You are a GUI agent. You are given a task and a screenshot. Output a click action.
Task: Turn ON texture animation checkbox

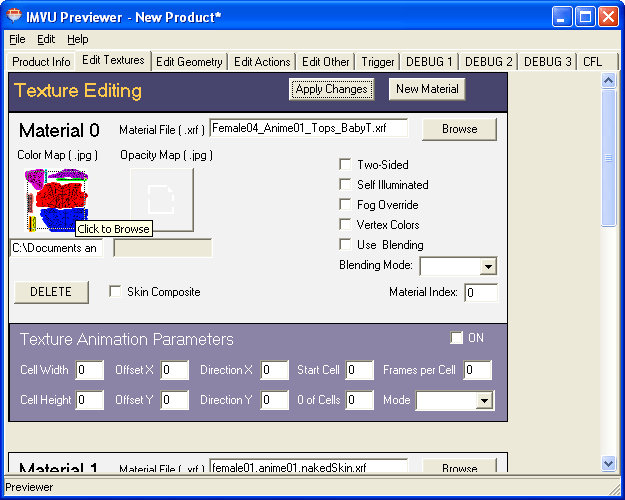click(x=457, y=338)
